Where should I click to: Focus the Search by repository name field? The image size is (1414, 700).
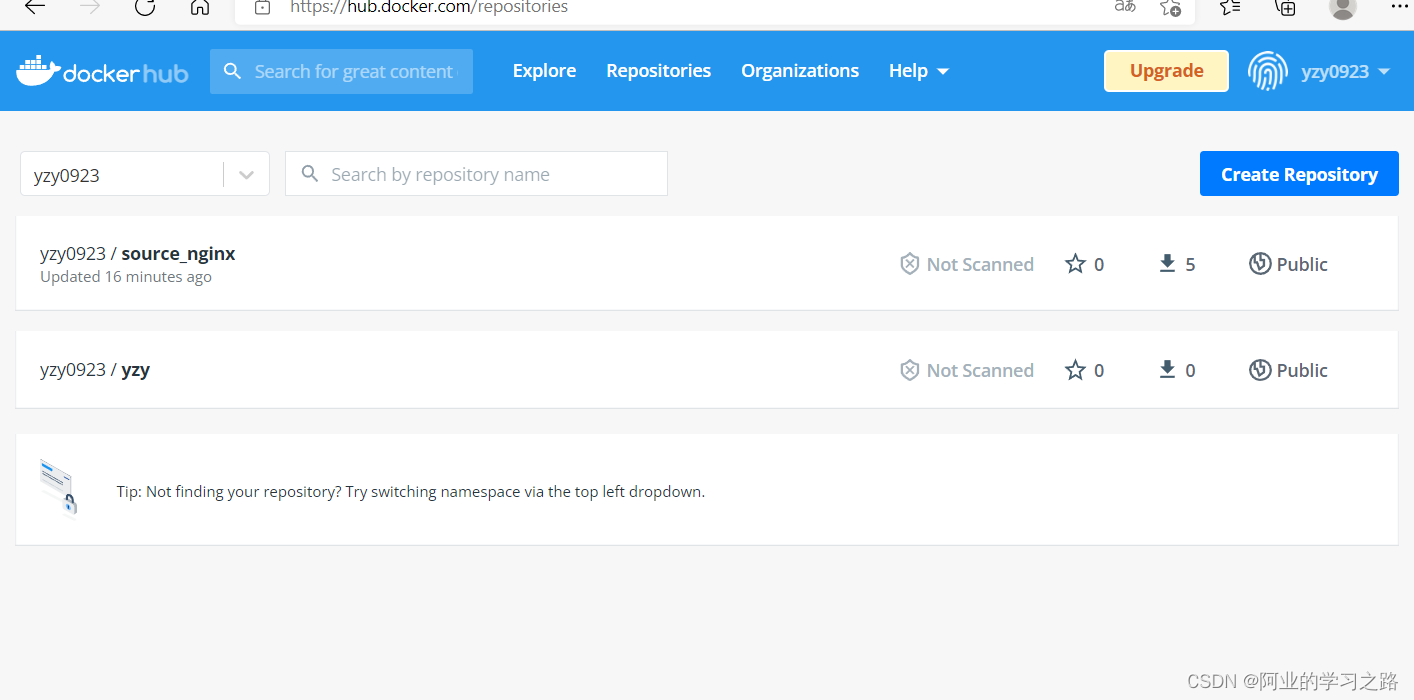(x=476, y=174)
